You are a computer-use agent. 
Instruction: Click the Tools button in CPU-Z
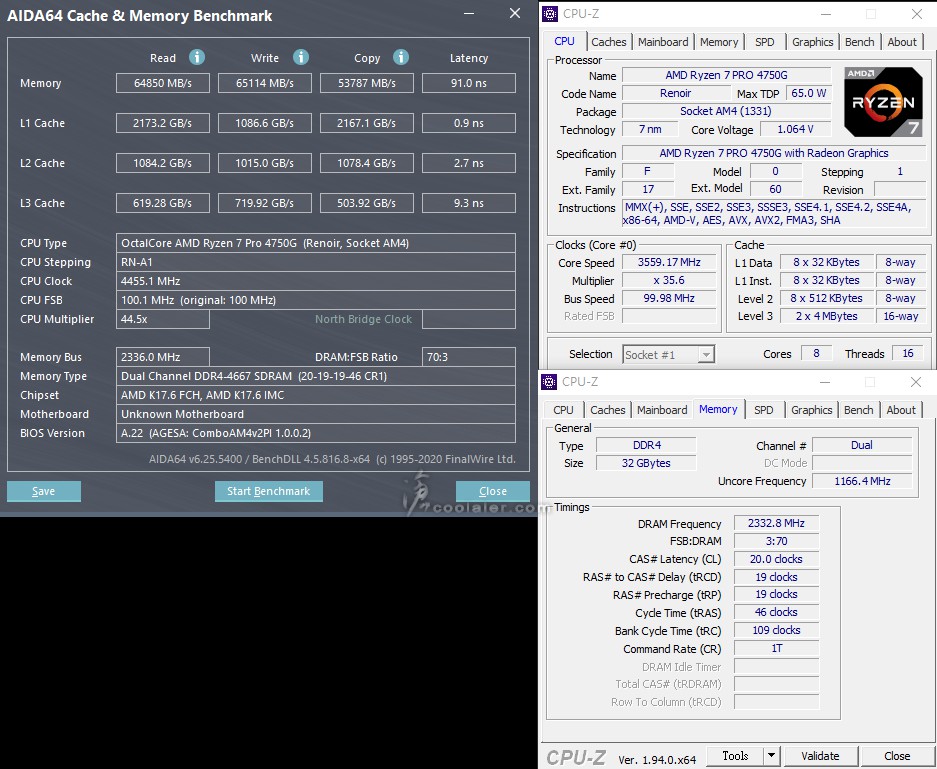click(x=736, y=756)
